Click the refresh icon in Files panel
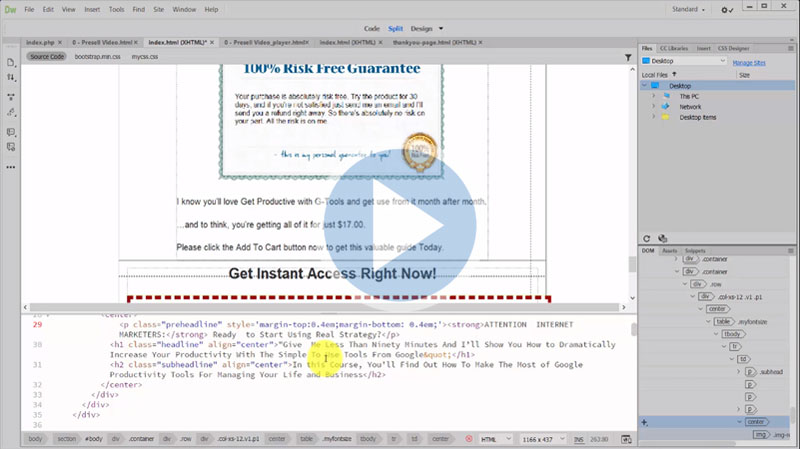The height and width of the screenshot is (449, 800). click(x=647, y=238)
